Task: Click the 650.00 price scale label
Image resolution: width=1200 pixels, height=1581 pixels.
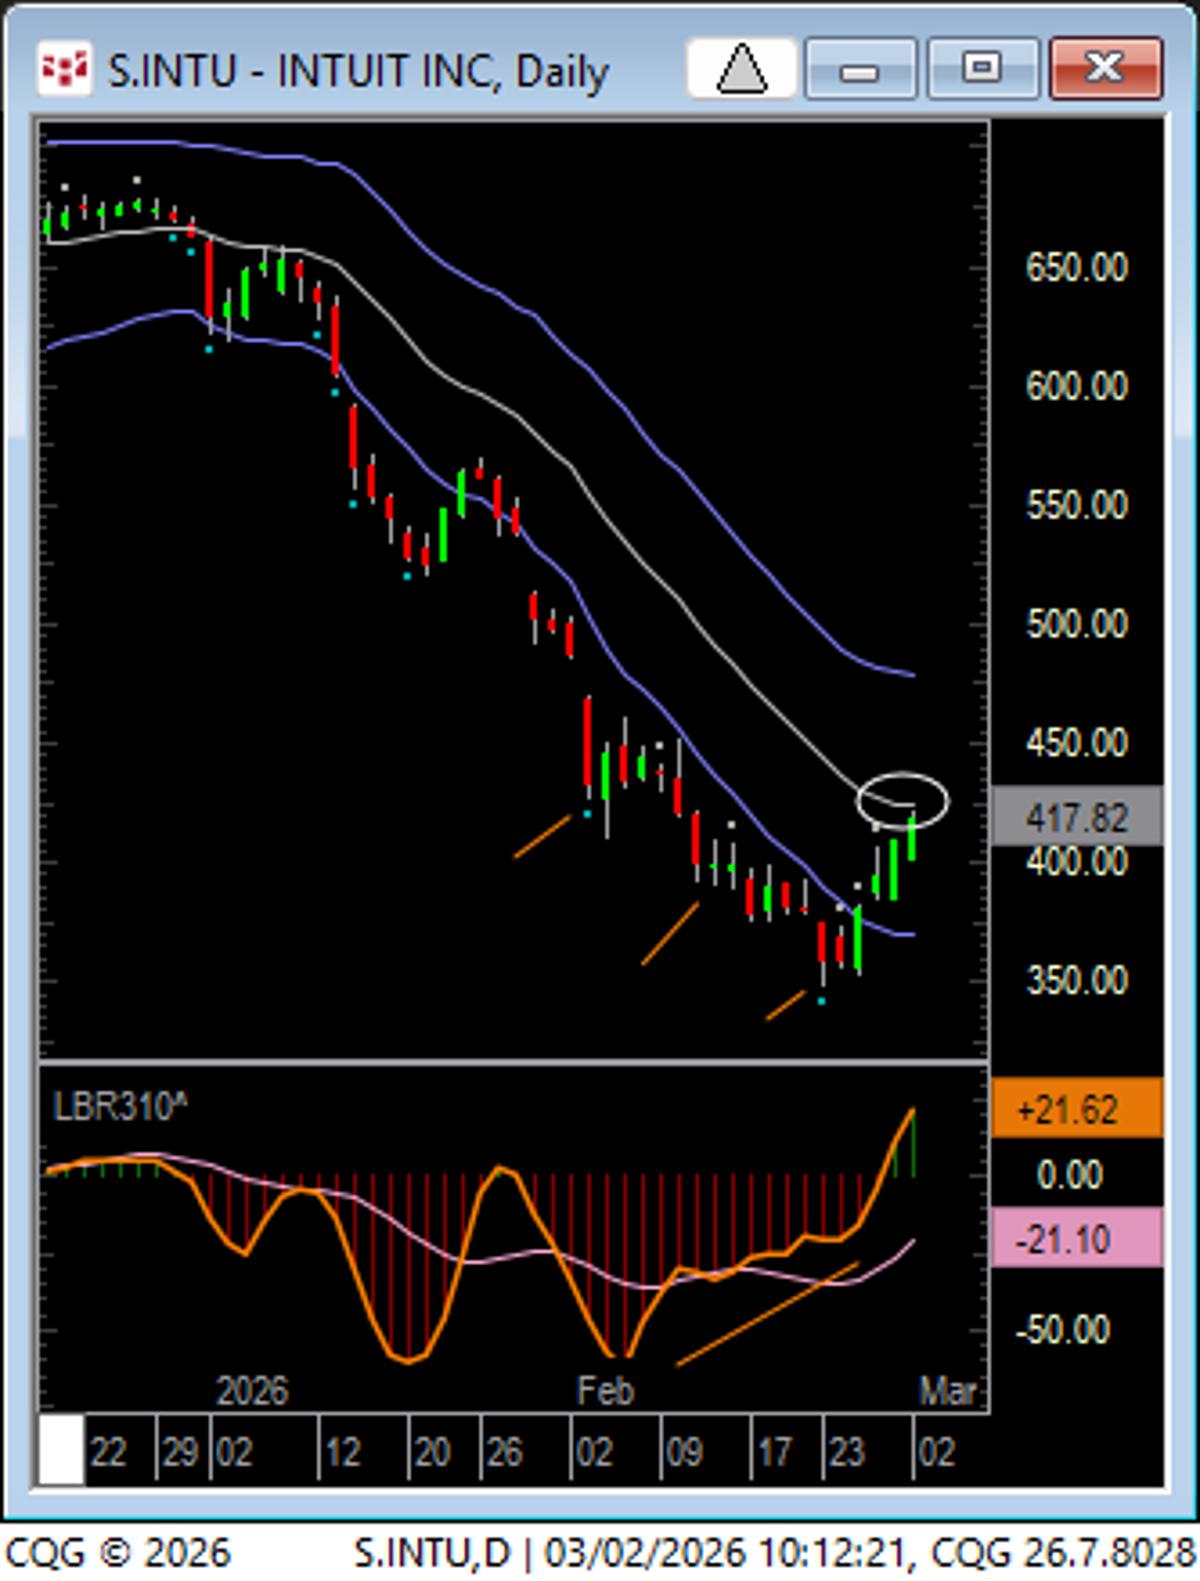Action: (1076, 268)
